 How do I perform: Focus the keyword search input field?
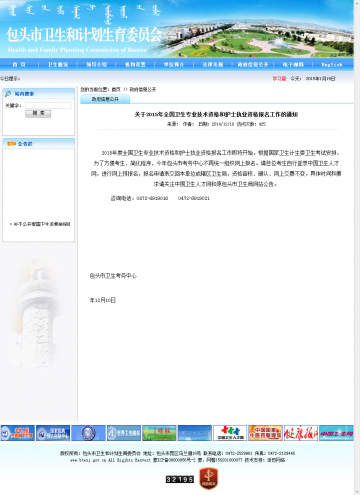click(48, 105)
